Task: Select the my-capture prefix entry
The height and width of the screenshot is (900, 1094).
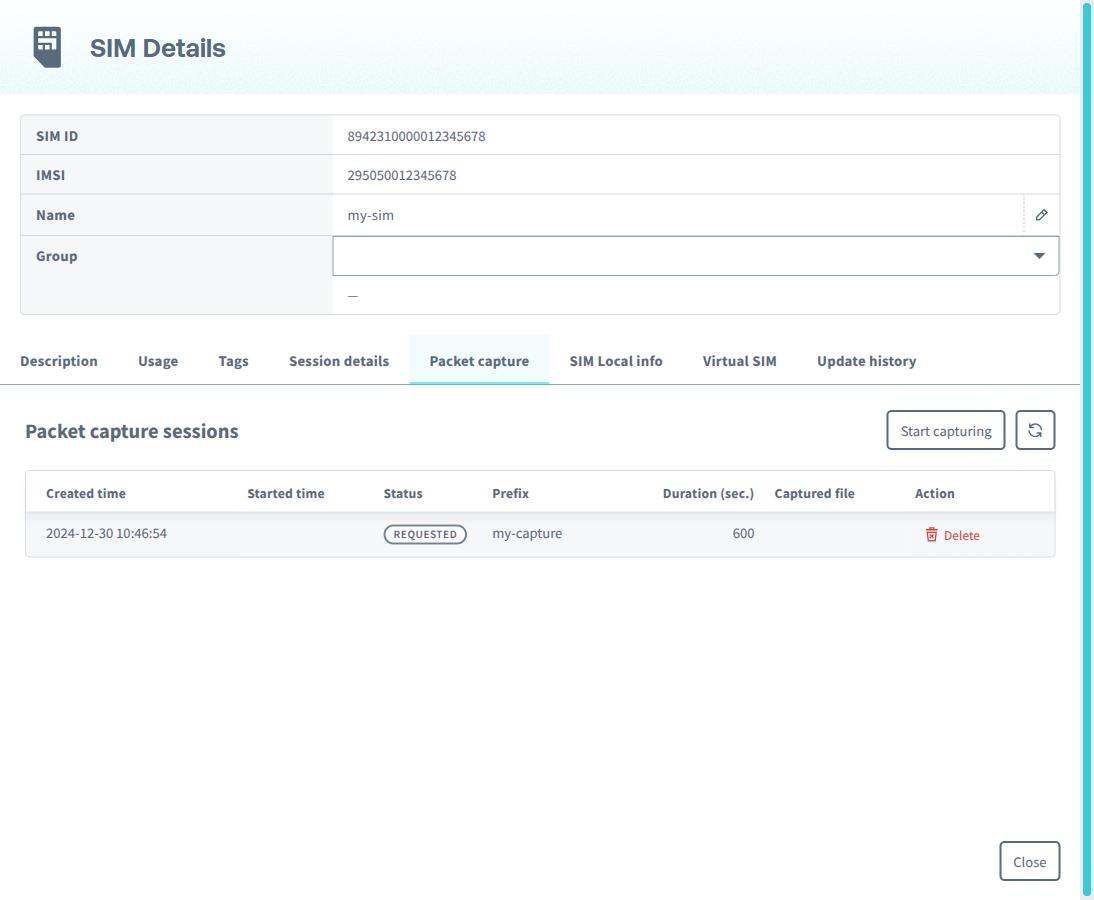Action: (x=527, y=533)
